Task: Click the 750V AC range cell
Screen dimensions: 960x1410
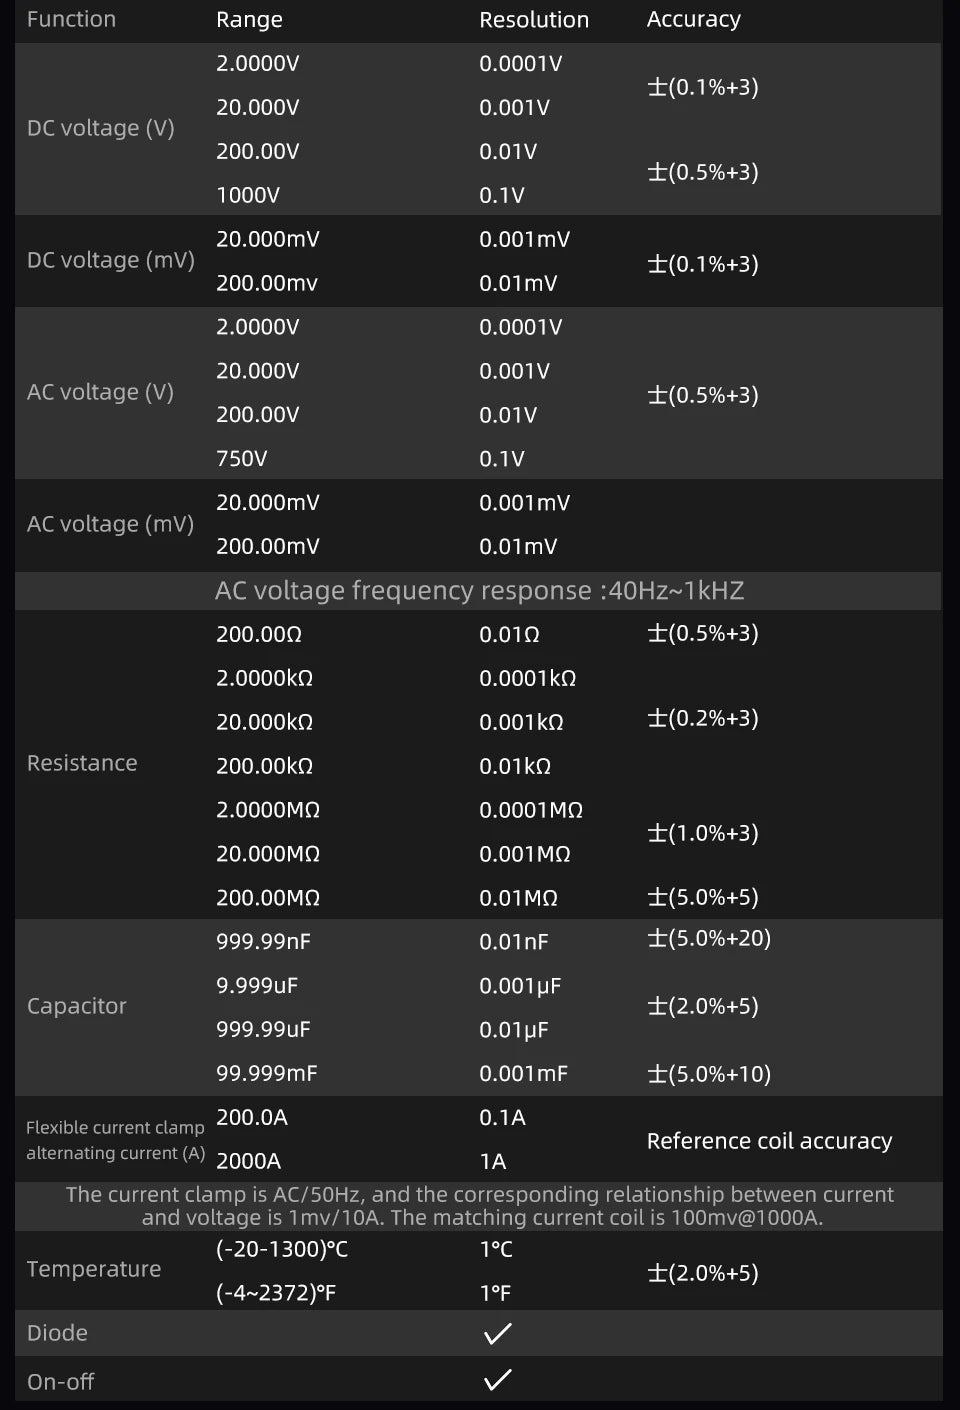Action: tap(242, 459)
